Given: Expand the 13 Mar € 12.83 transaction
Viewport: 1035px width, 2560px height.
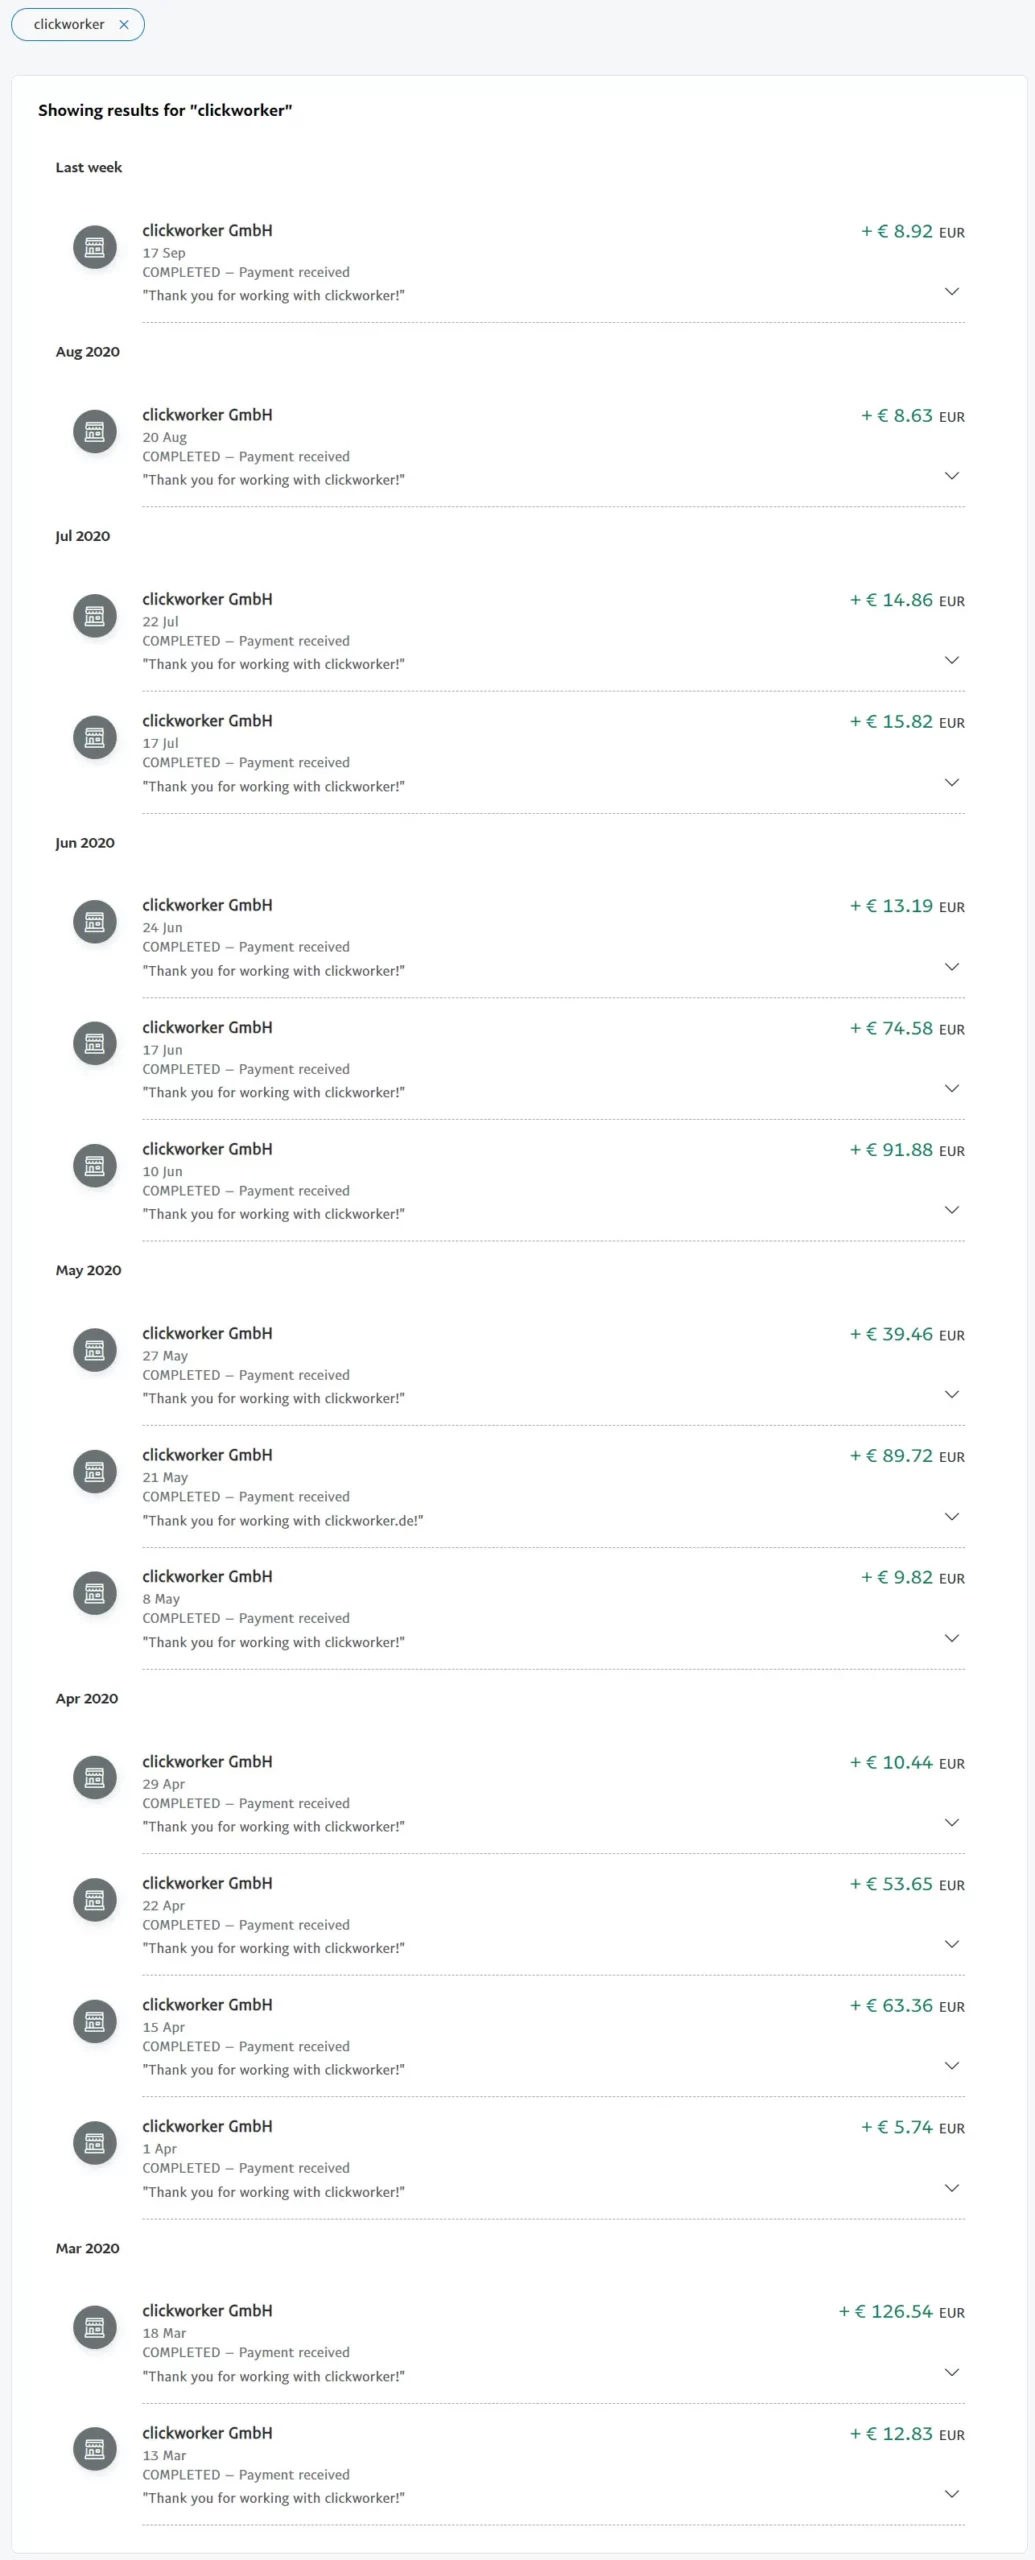Looking at the screenshot, I should tap(952, 2494).
